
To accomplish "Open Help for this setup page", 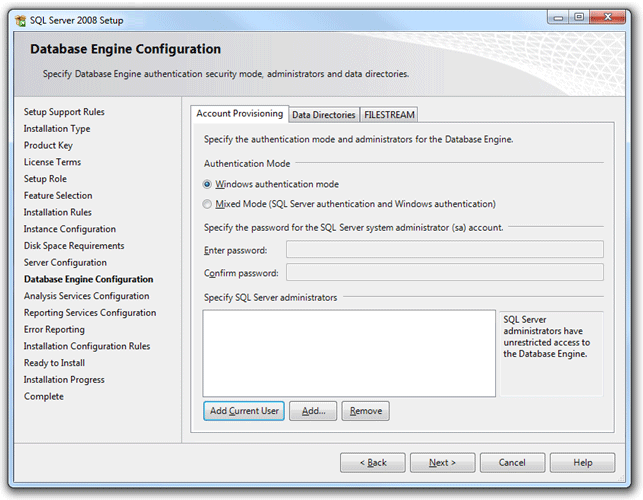I will [x=582, y=463].
